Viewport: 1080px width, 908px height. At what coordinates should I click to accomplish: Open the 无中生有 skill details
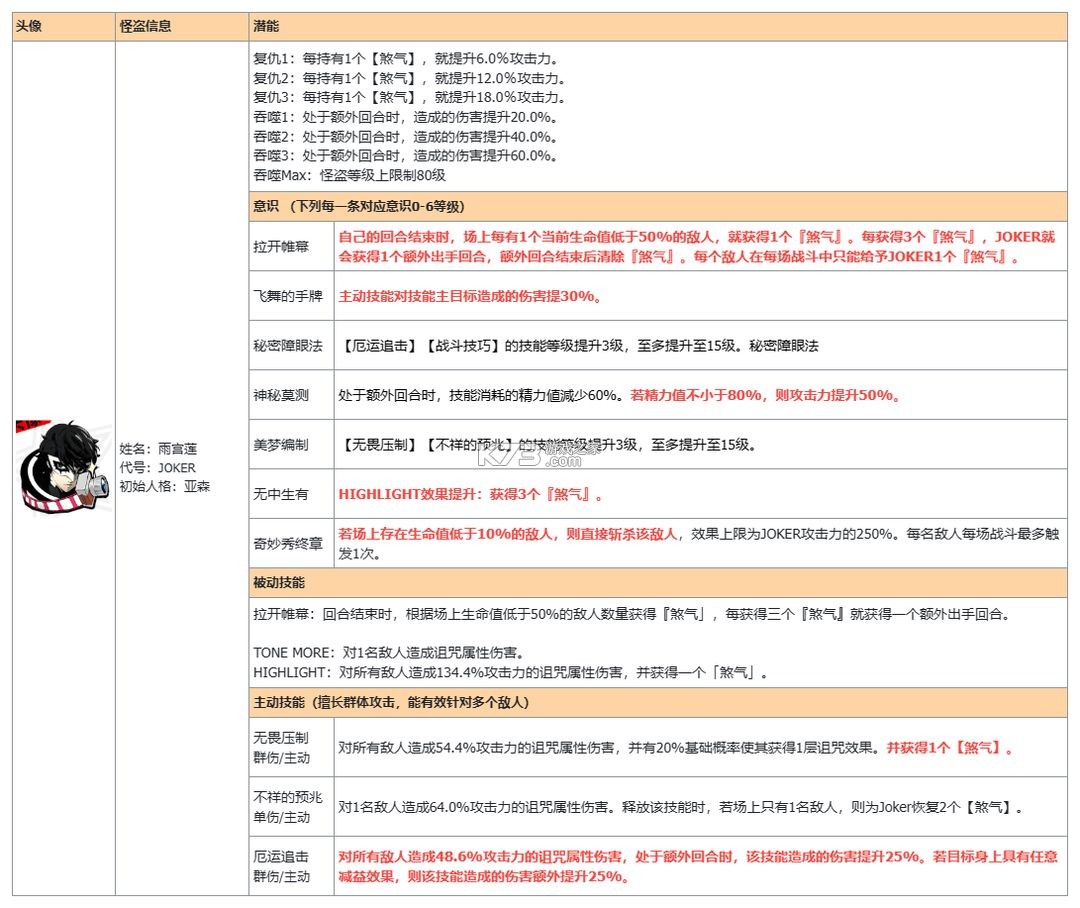(288, 494)
